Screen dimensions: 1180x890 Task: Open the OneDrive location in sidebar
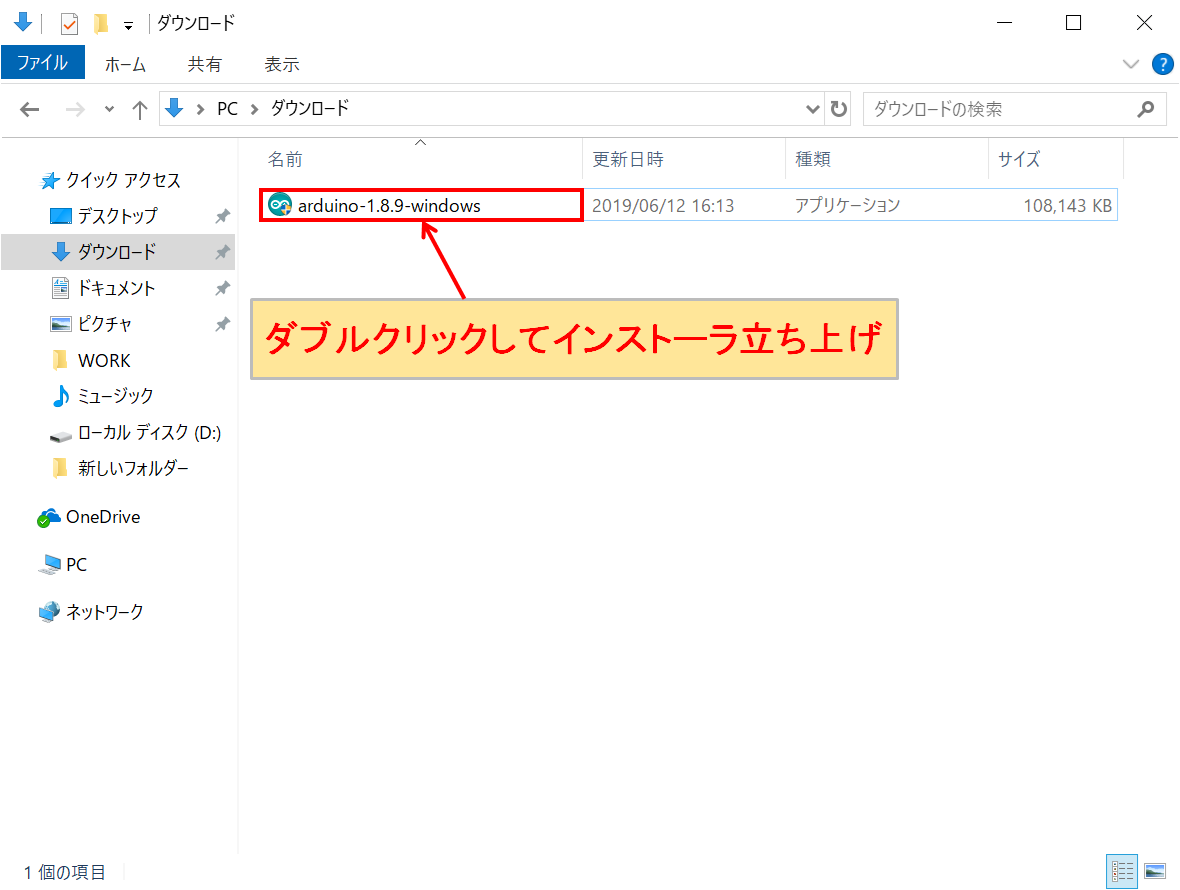[x=102, y=517]
